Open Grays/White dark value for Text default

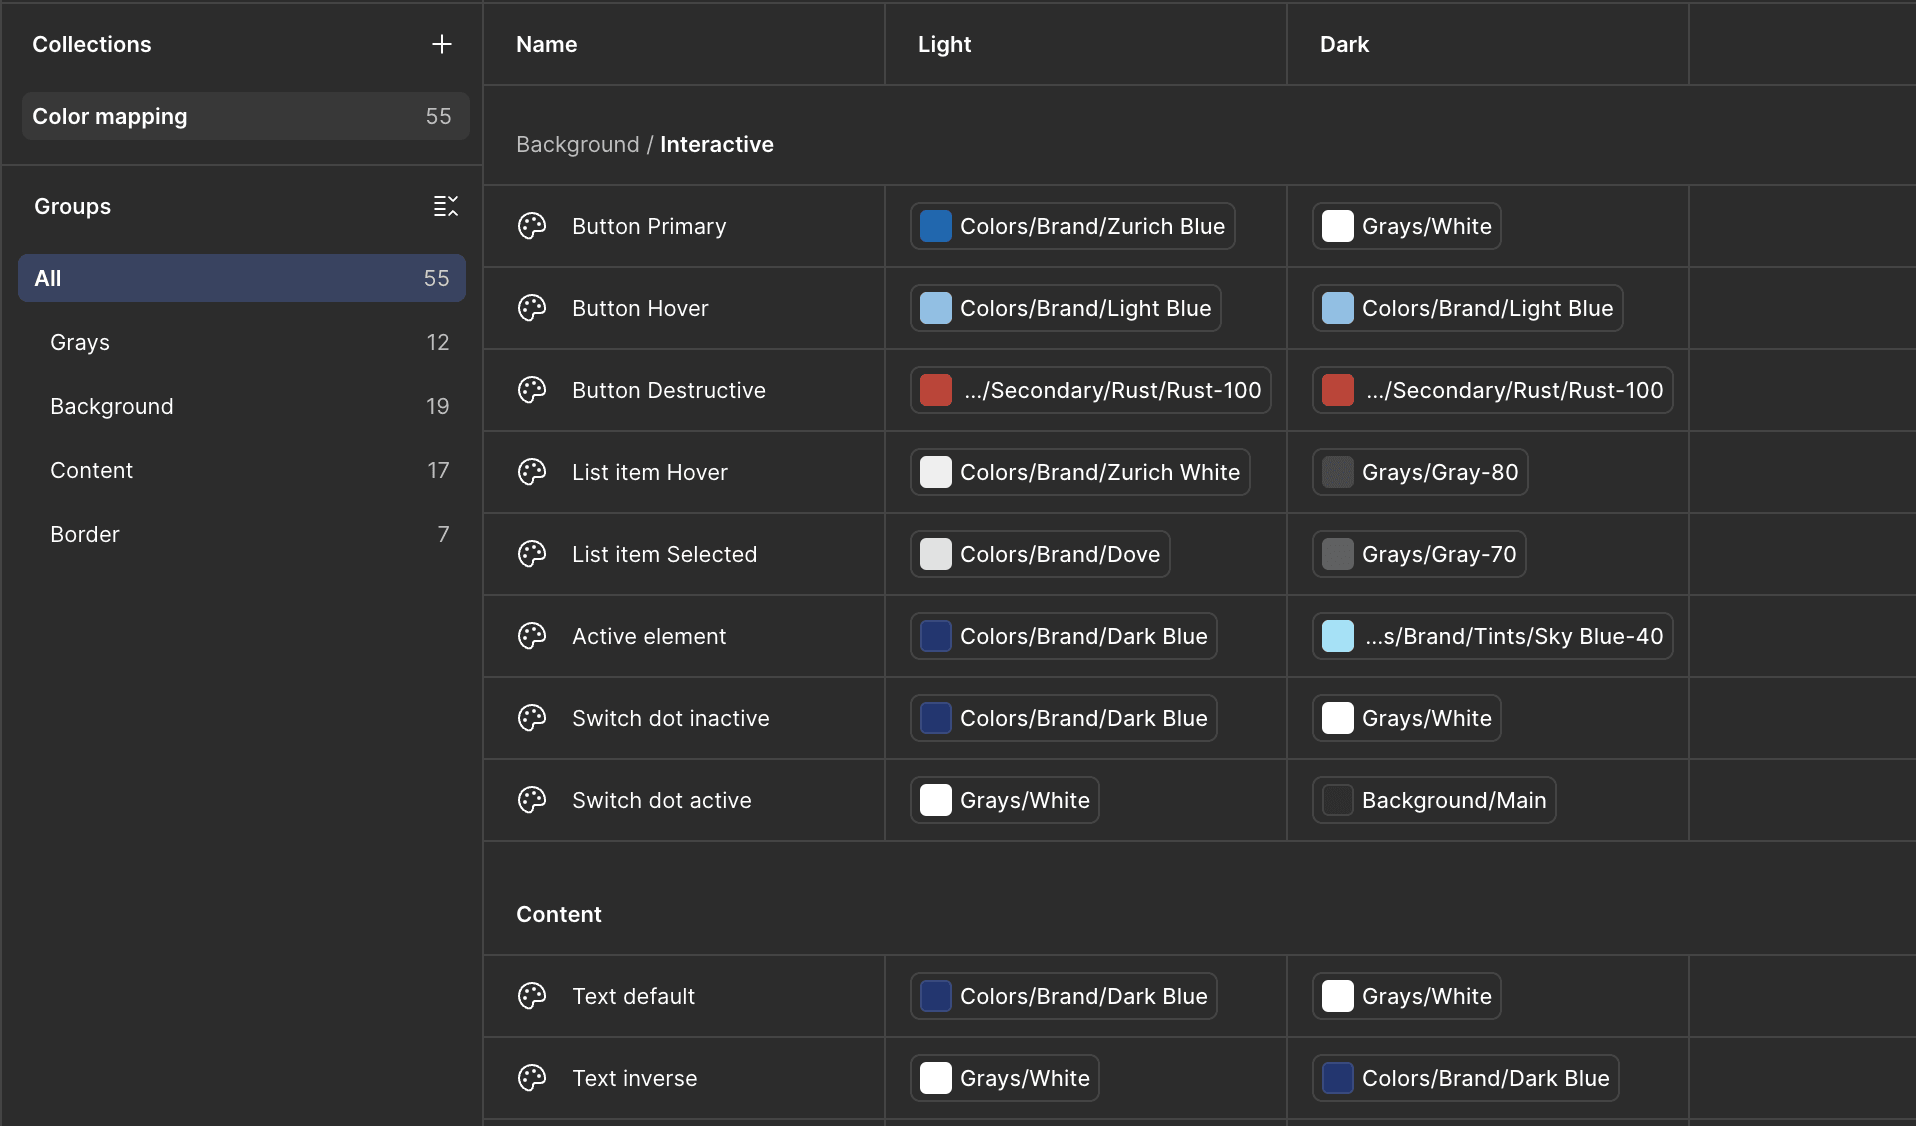(1407, 996)
